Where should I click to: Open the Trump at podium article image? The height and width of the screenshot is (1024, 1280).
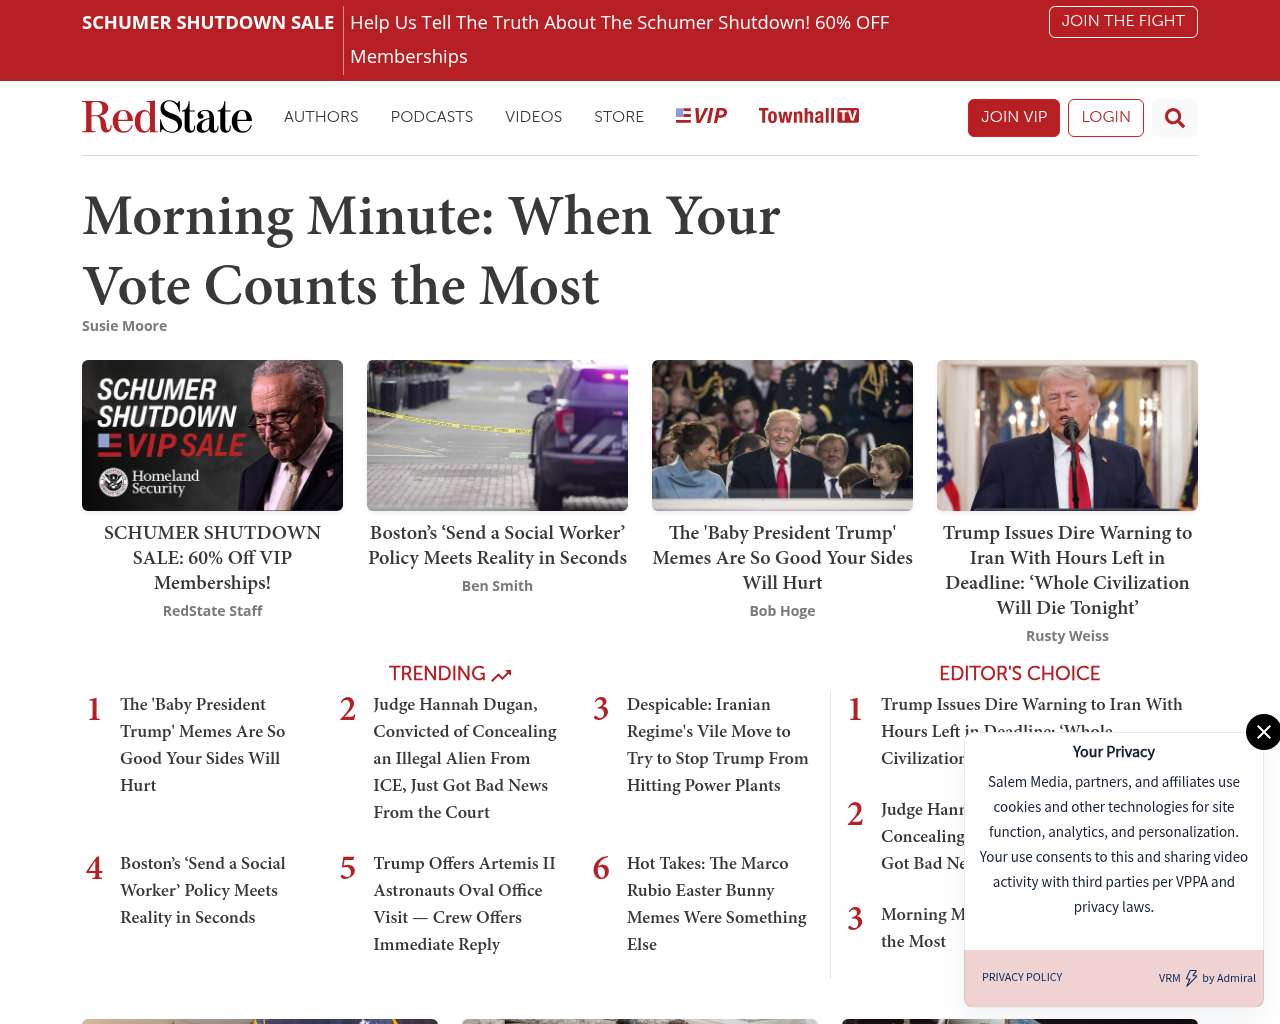(x=1067, y=435)
